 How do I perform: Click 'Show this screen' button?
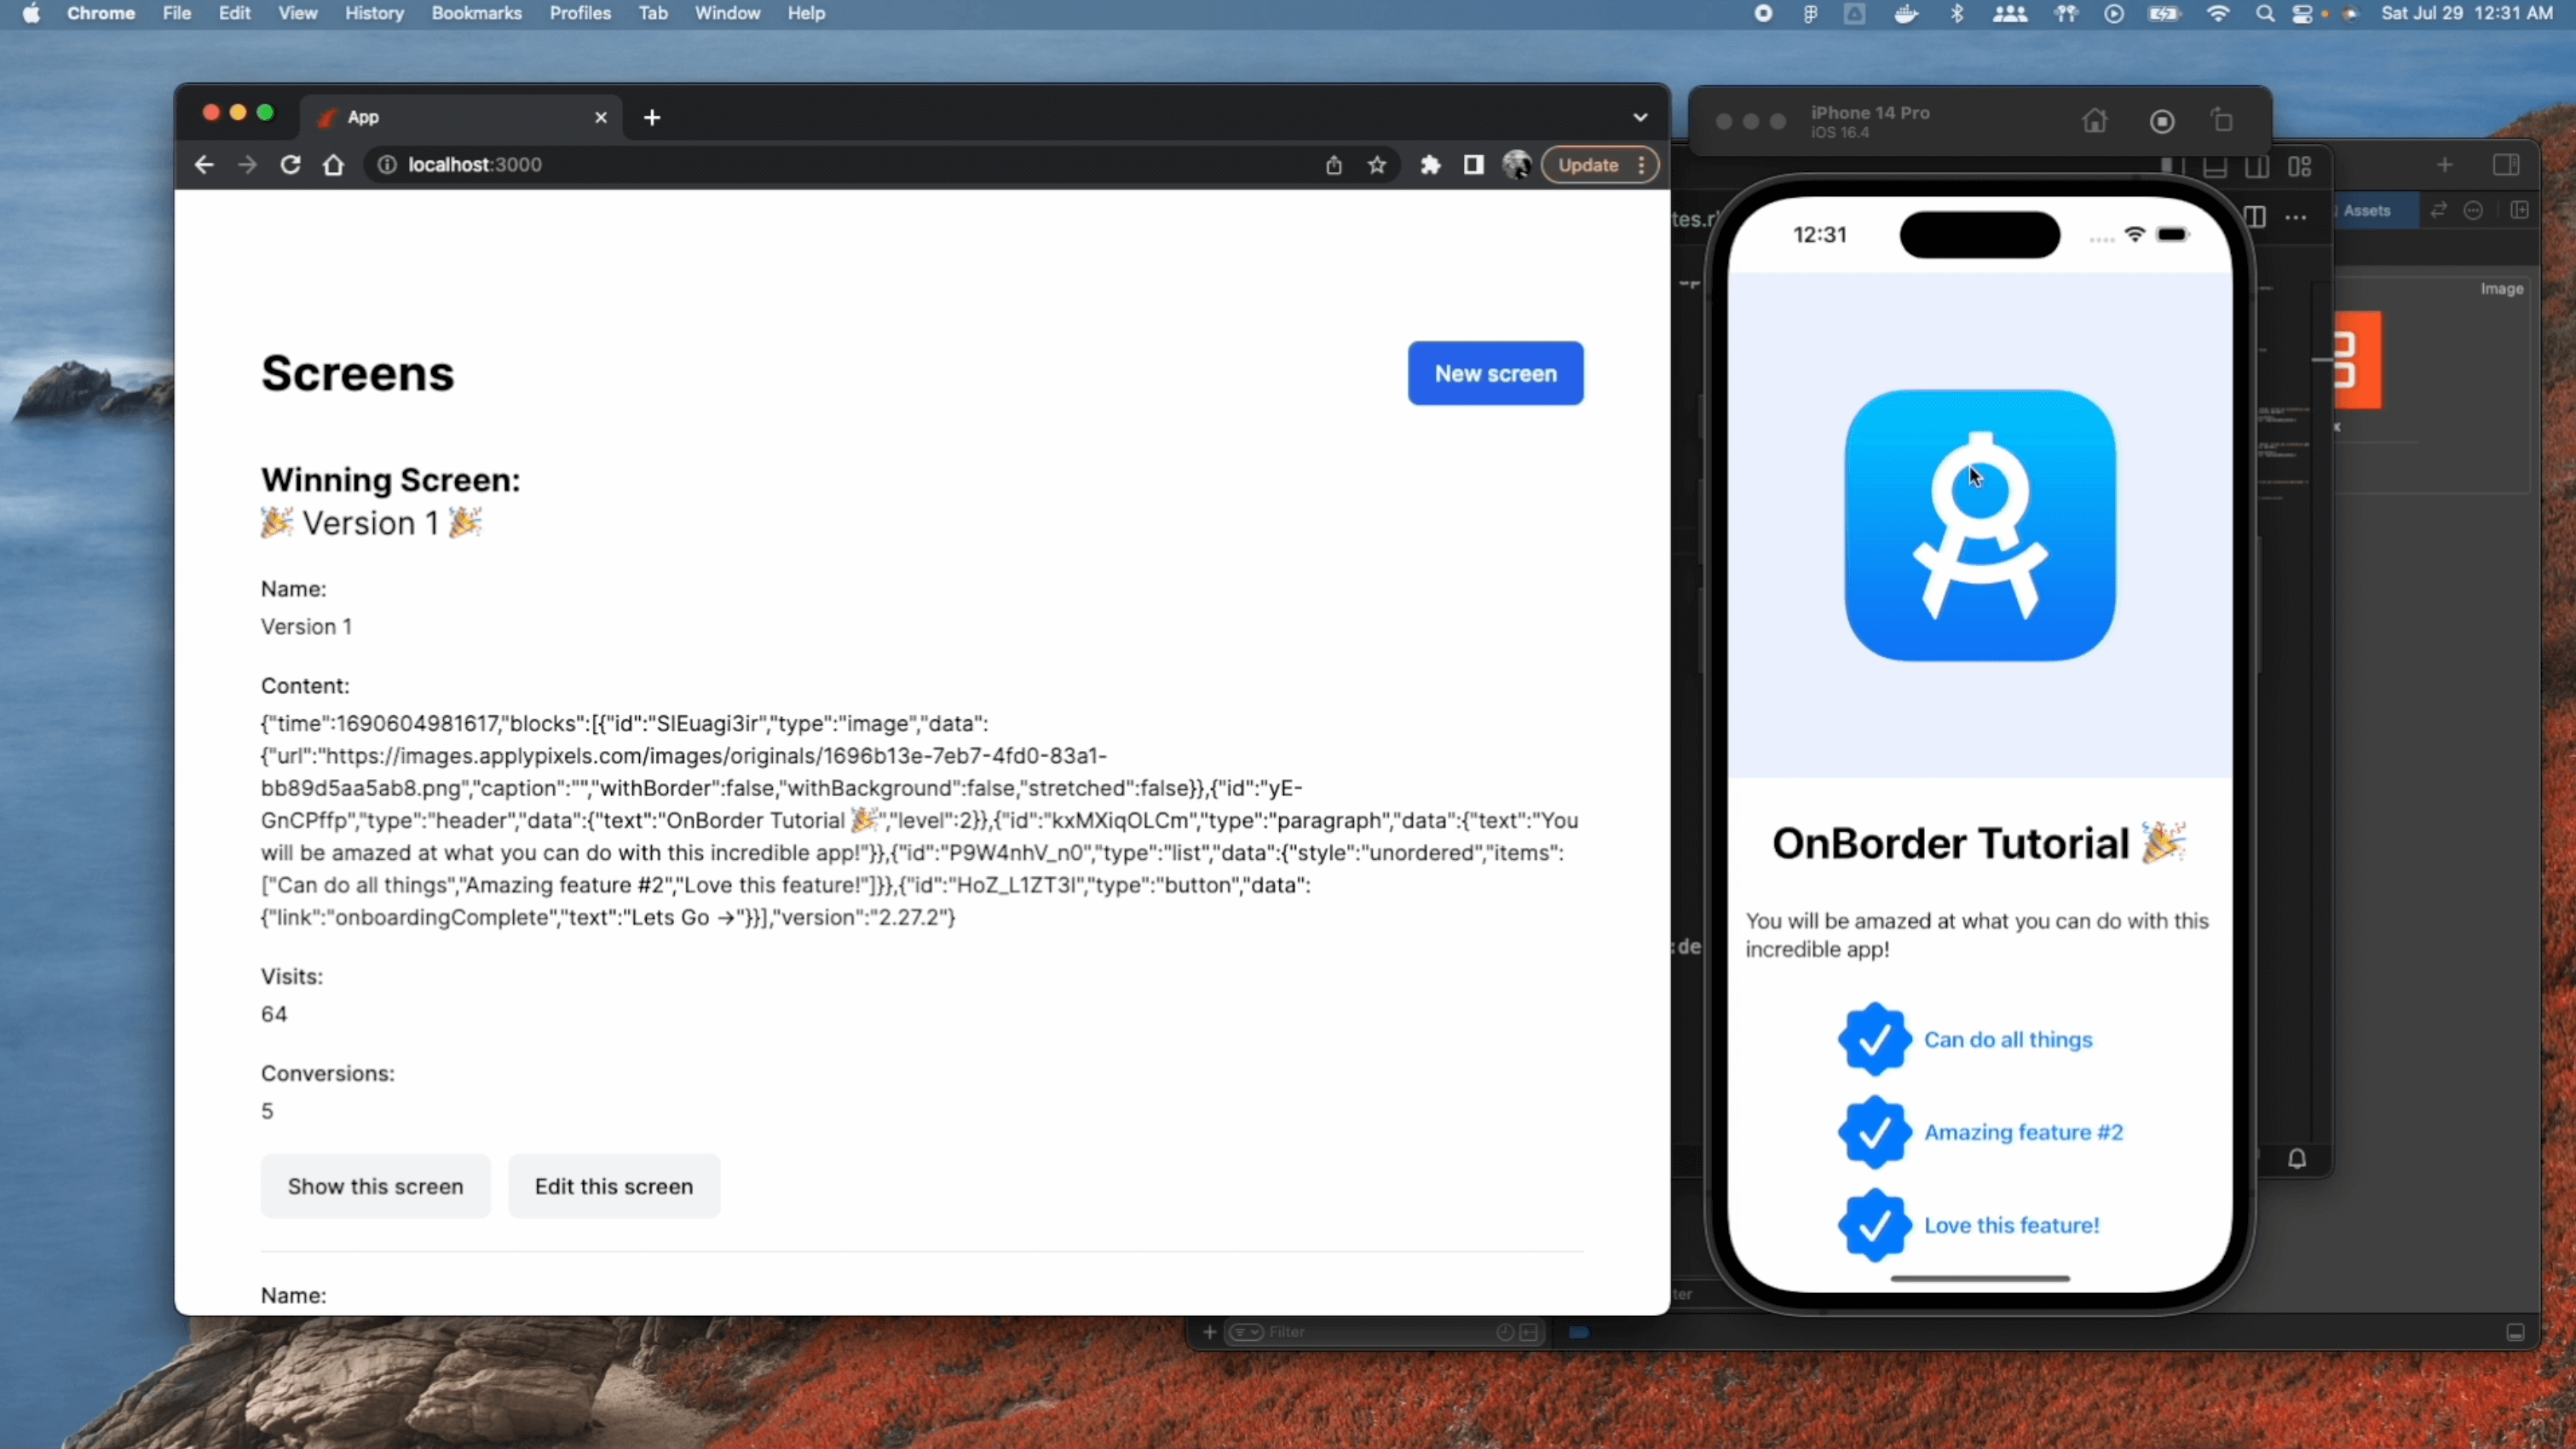point(375,1184)
